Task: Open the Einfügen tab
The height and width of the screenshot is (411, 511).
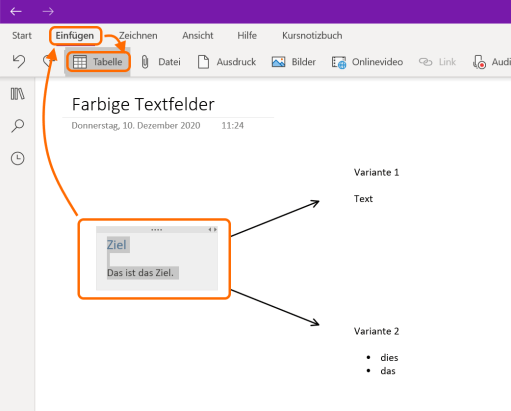Action: click(75, 36)
